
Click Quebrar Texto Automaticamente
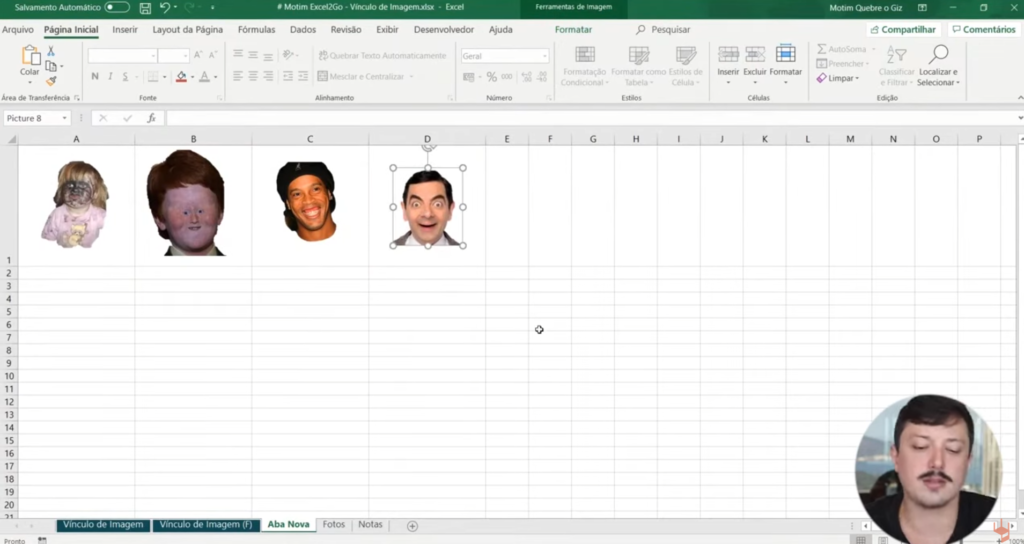click(x=382, y=56)
